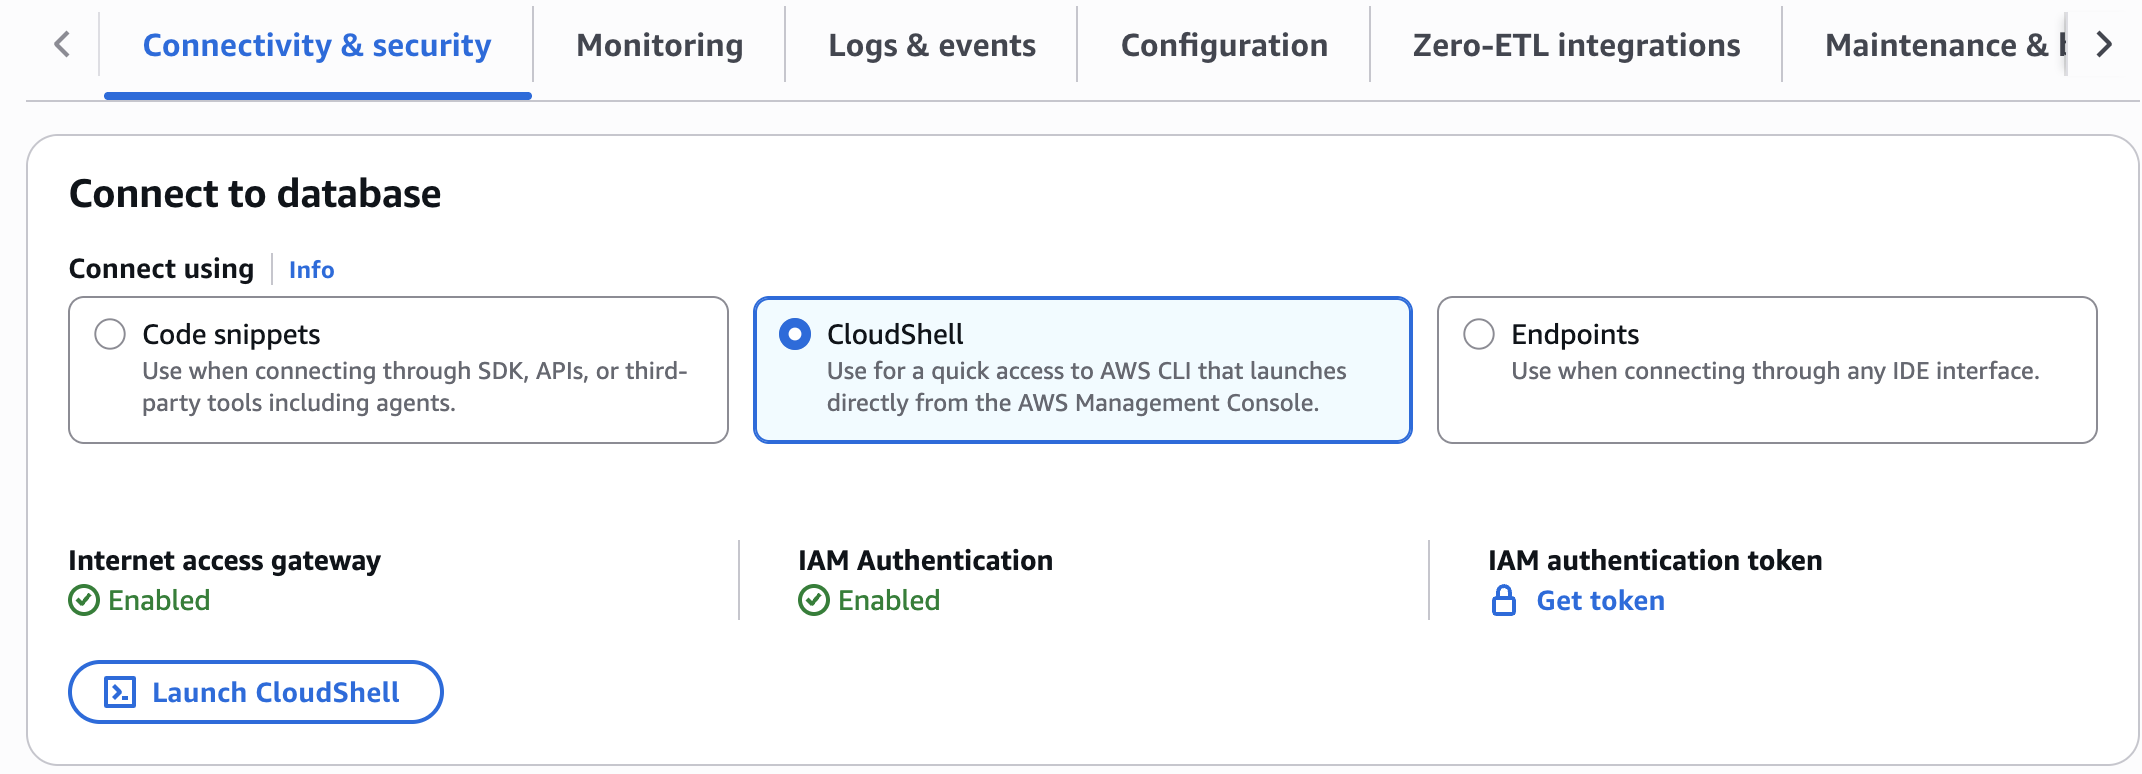Open the Logs & events tab
This screenshot has height=774, width=2142.
click(930, 44)
